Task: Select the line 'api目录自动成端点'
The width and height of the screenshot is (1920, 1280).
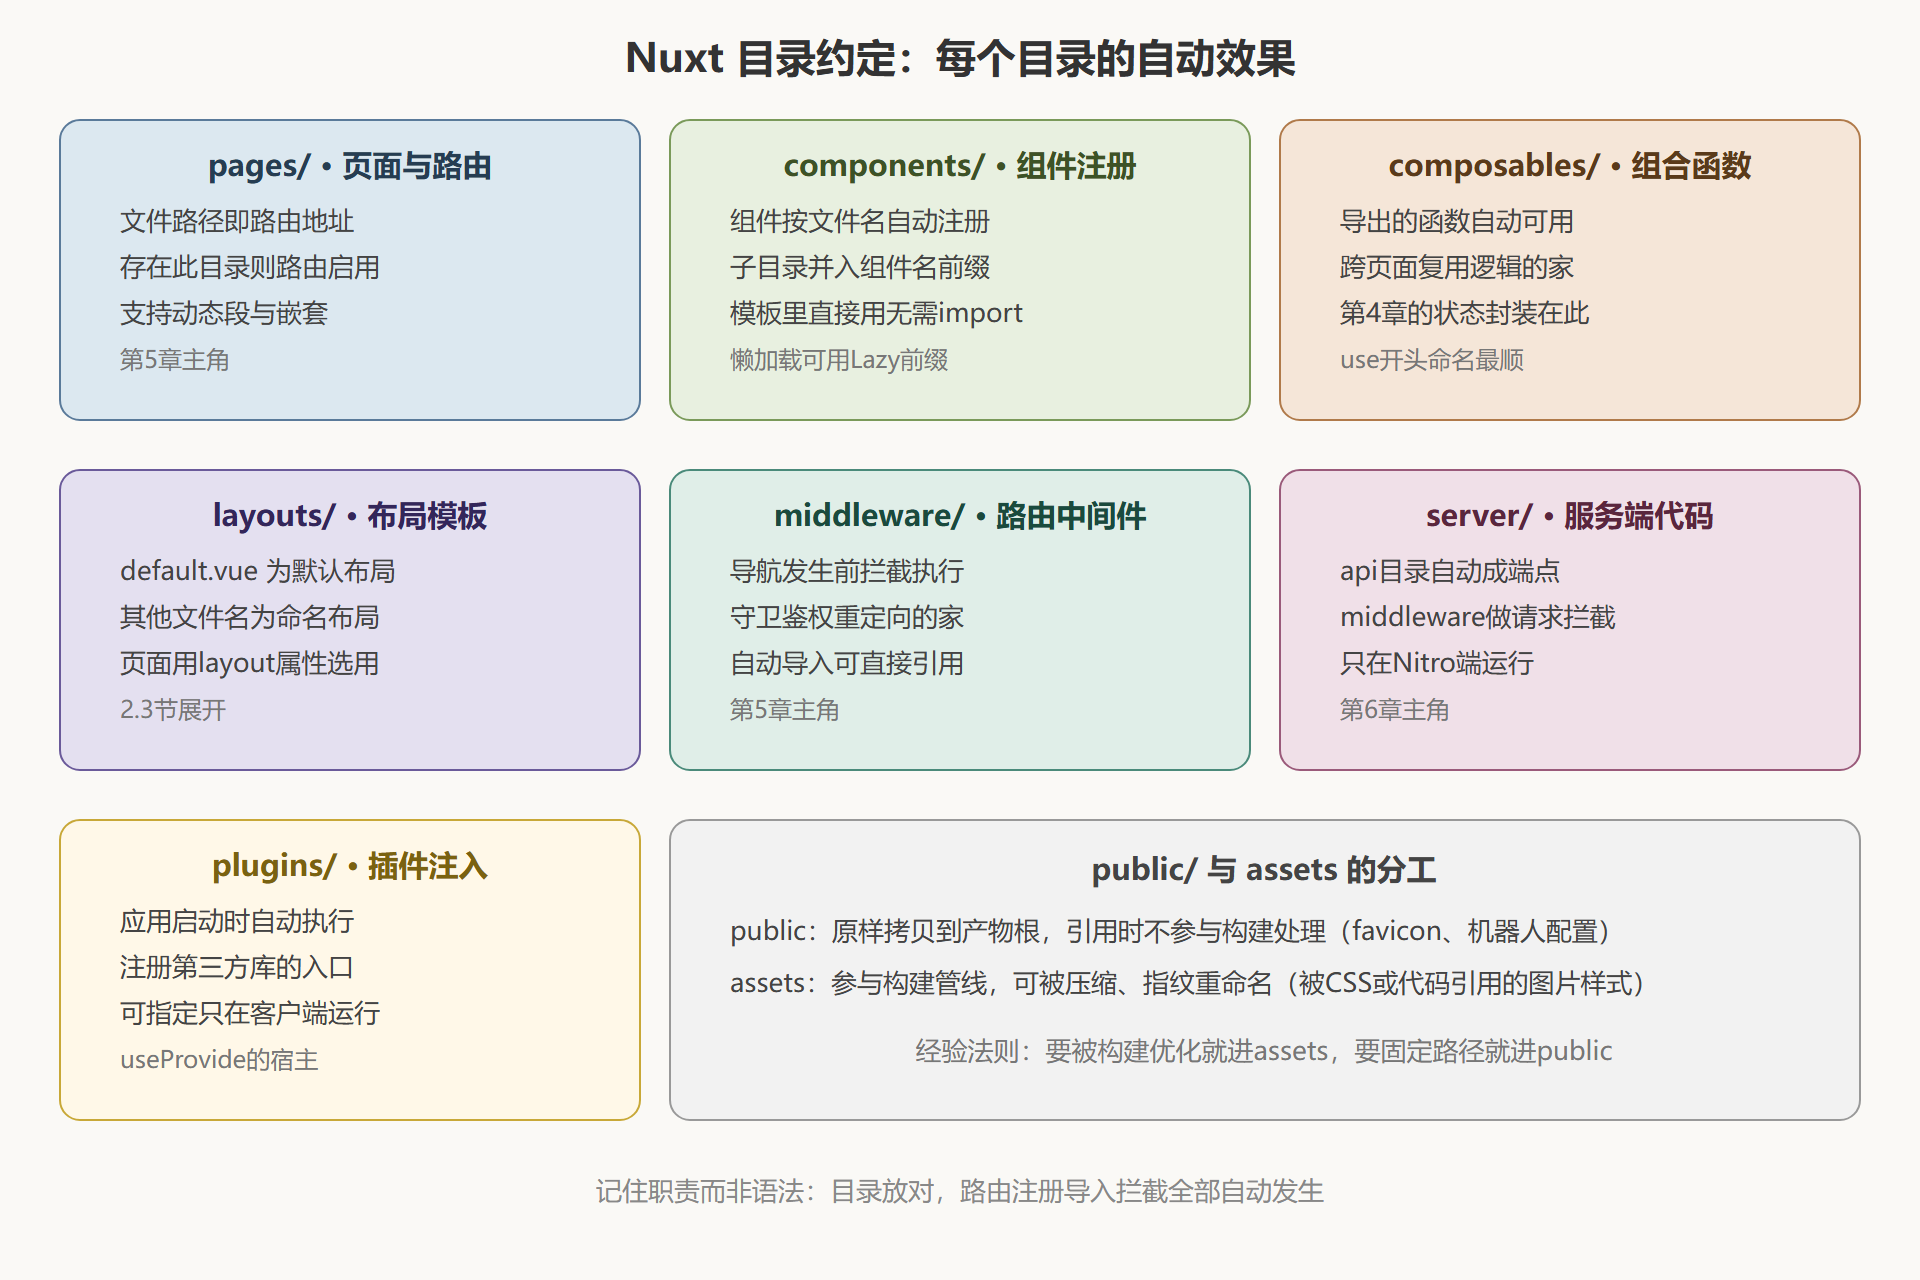Action: point(1450,571)
